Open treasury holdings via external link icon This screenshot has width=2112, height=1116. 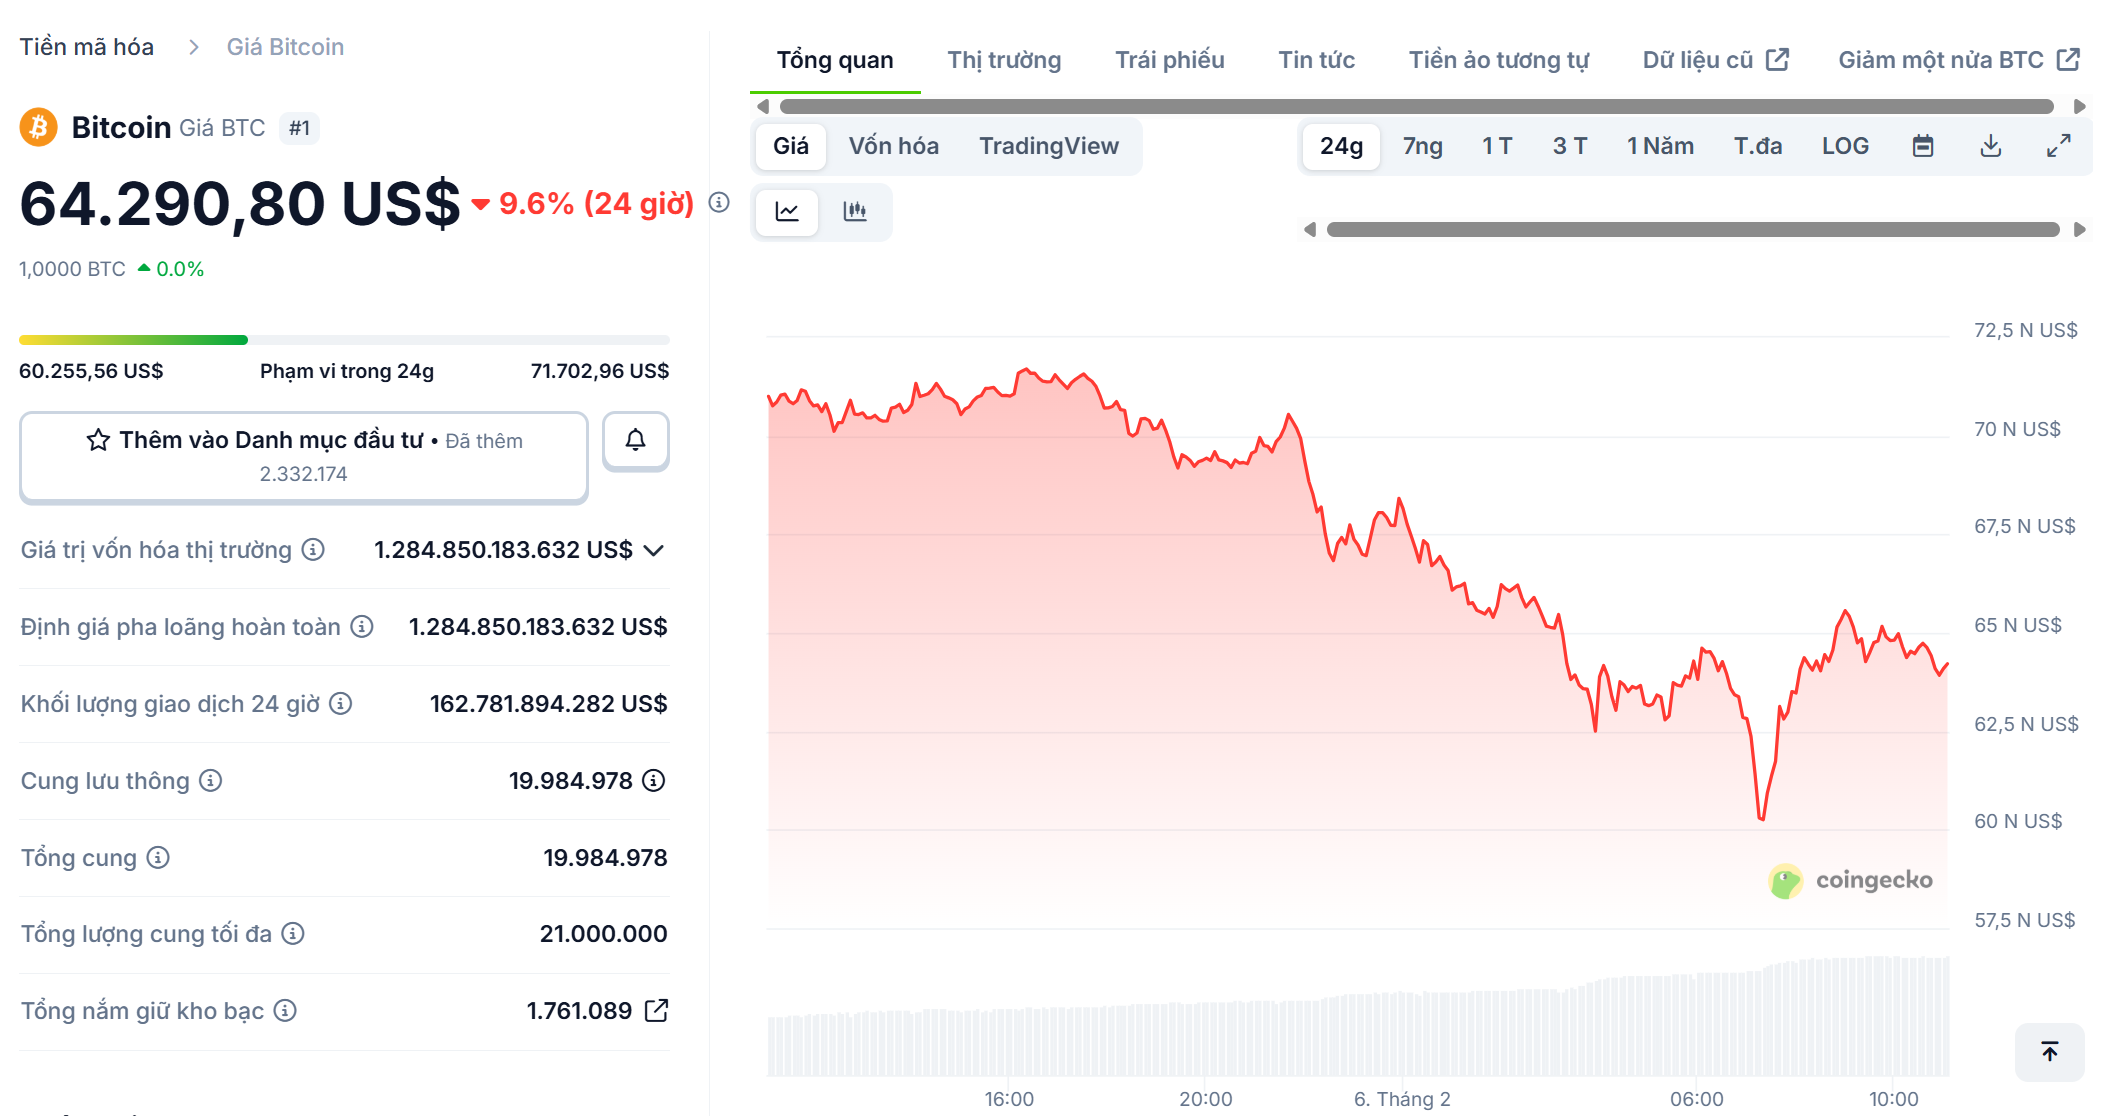[x=657, y=1010]
